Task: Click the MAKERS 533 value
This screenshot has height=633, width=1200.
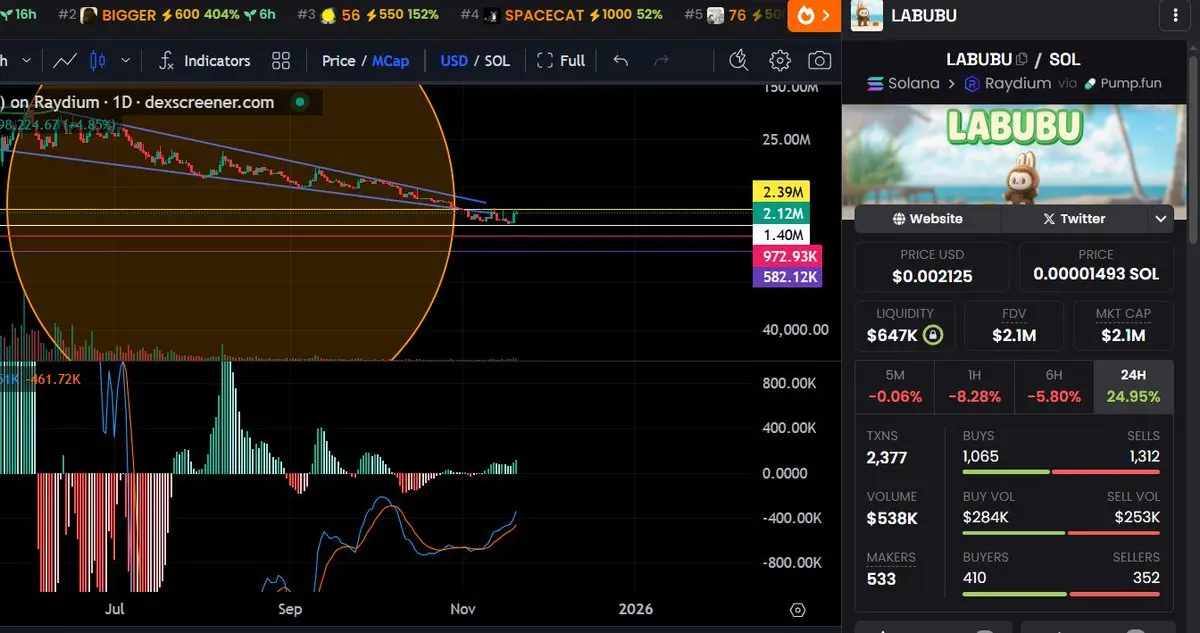Action: pyautogui.click(x=881, y=578)
